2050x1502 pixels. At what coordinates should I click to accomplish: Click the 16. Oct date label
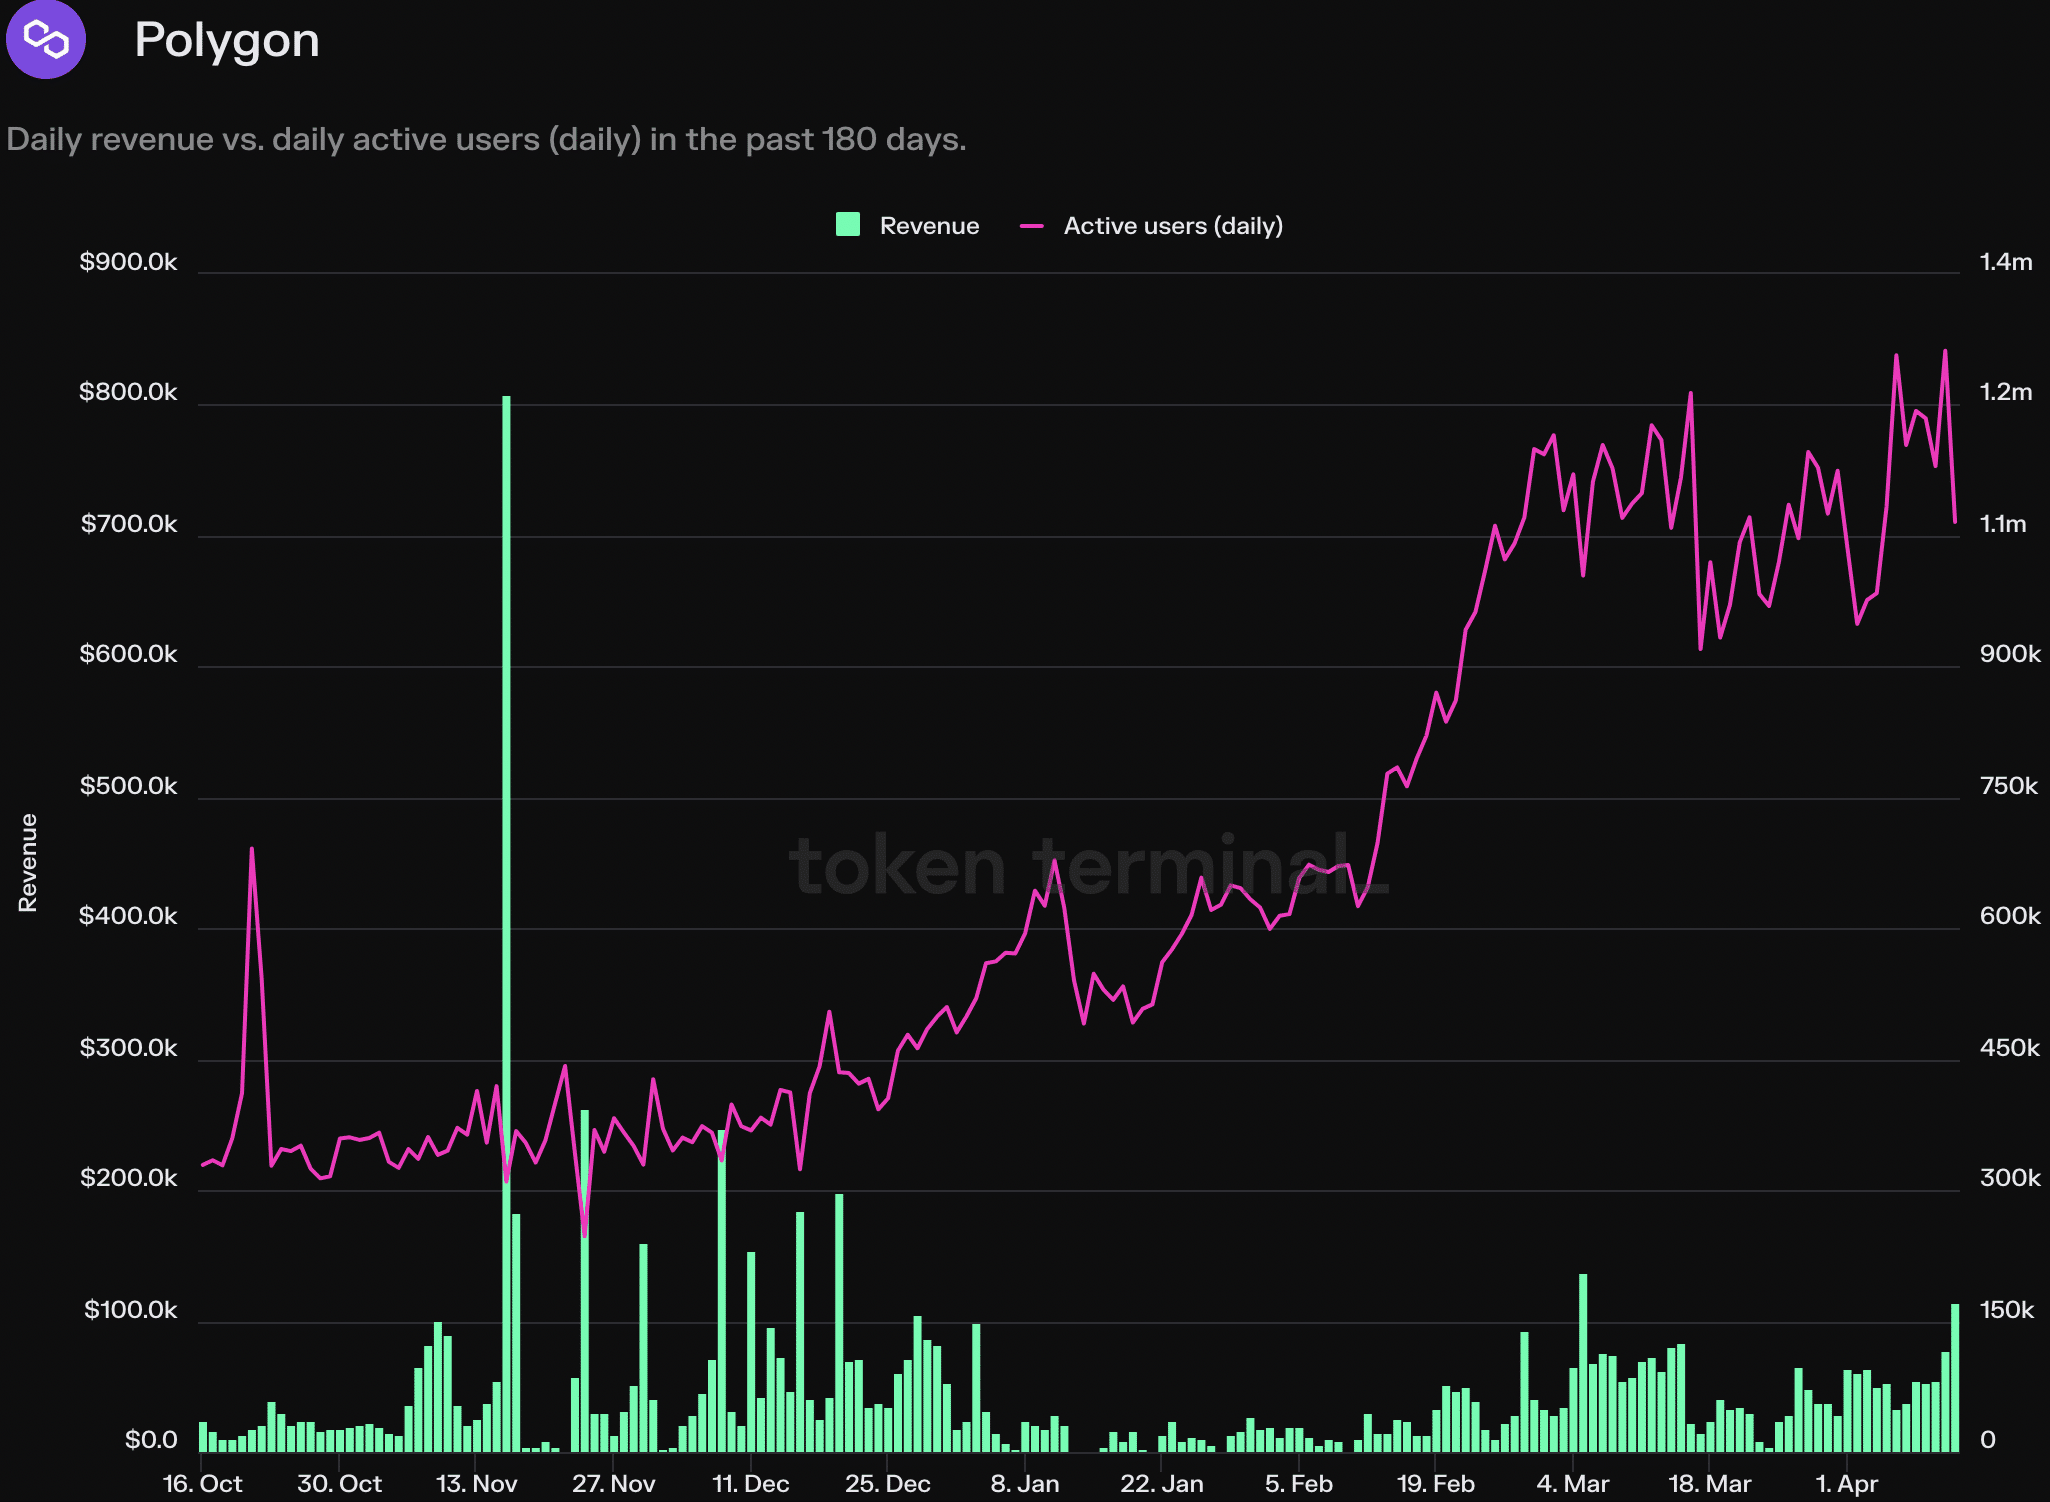tap(203, 1484)
